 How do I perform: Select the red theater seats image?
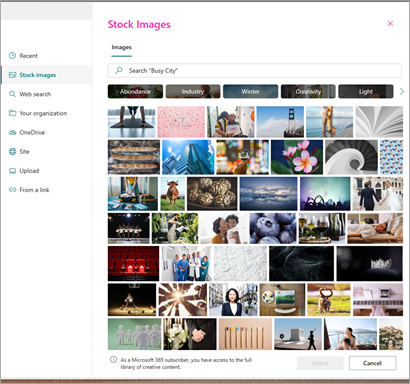point(133,263)
